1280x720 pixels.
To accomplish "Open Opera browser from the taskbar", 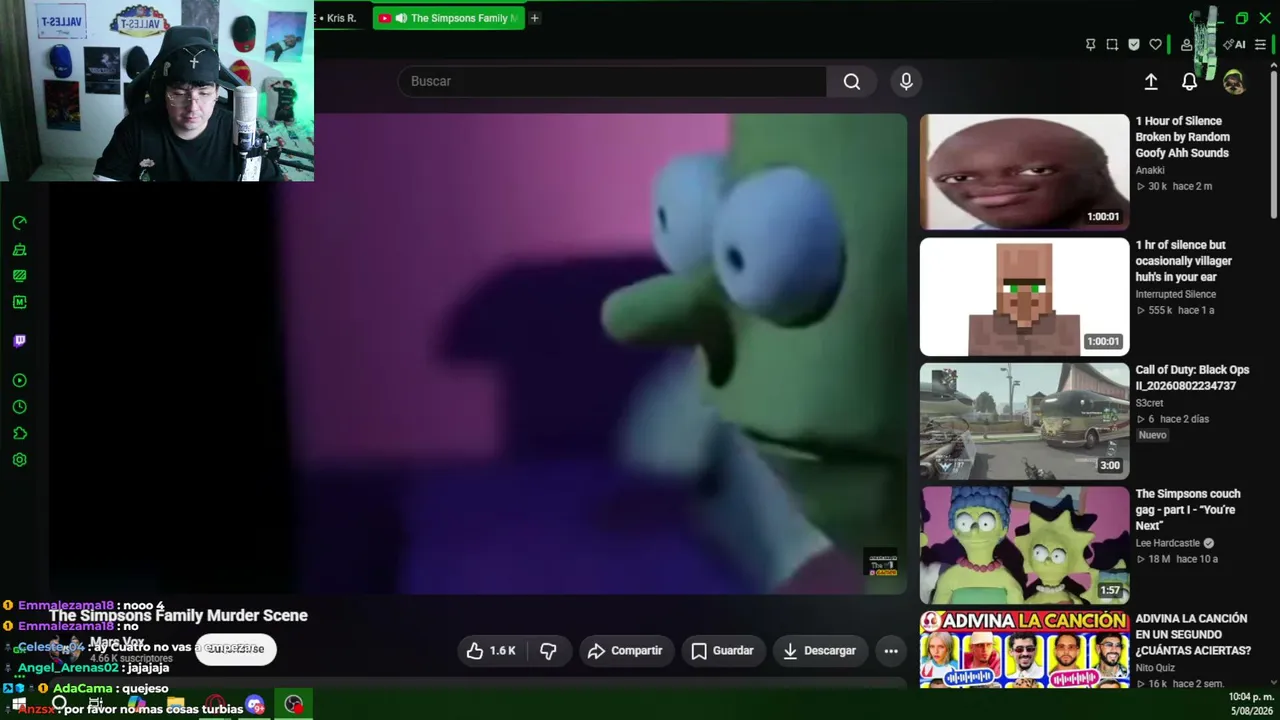I will pos(215,705).
